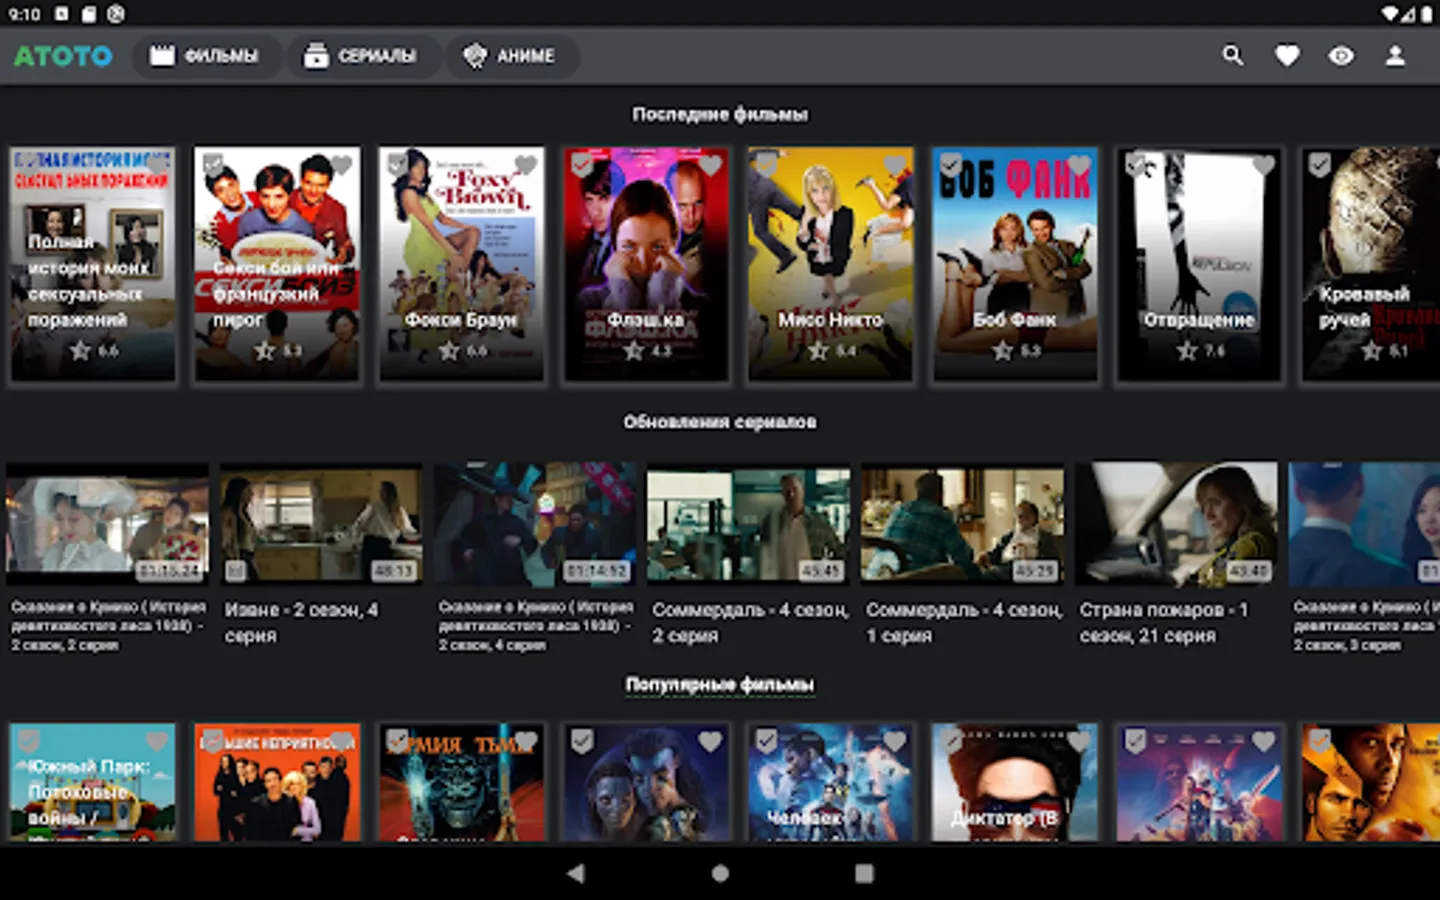Image resolution: width=1440 pixels, height=900 pixels.
Task: Mark Кровавый ручей as watched
Action: click(1319, 165)
